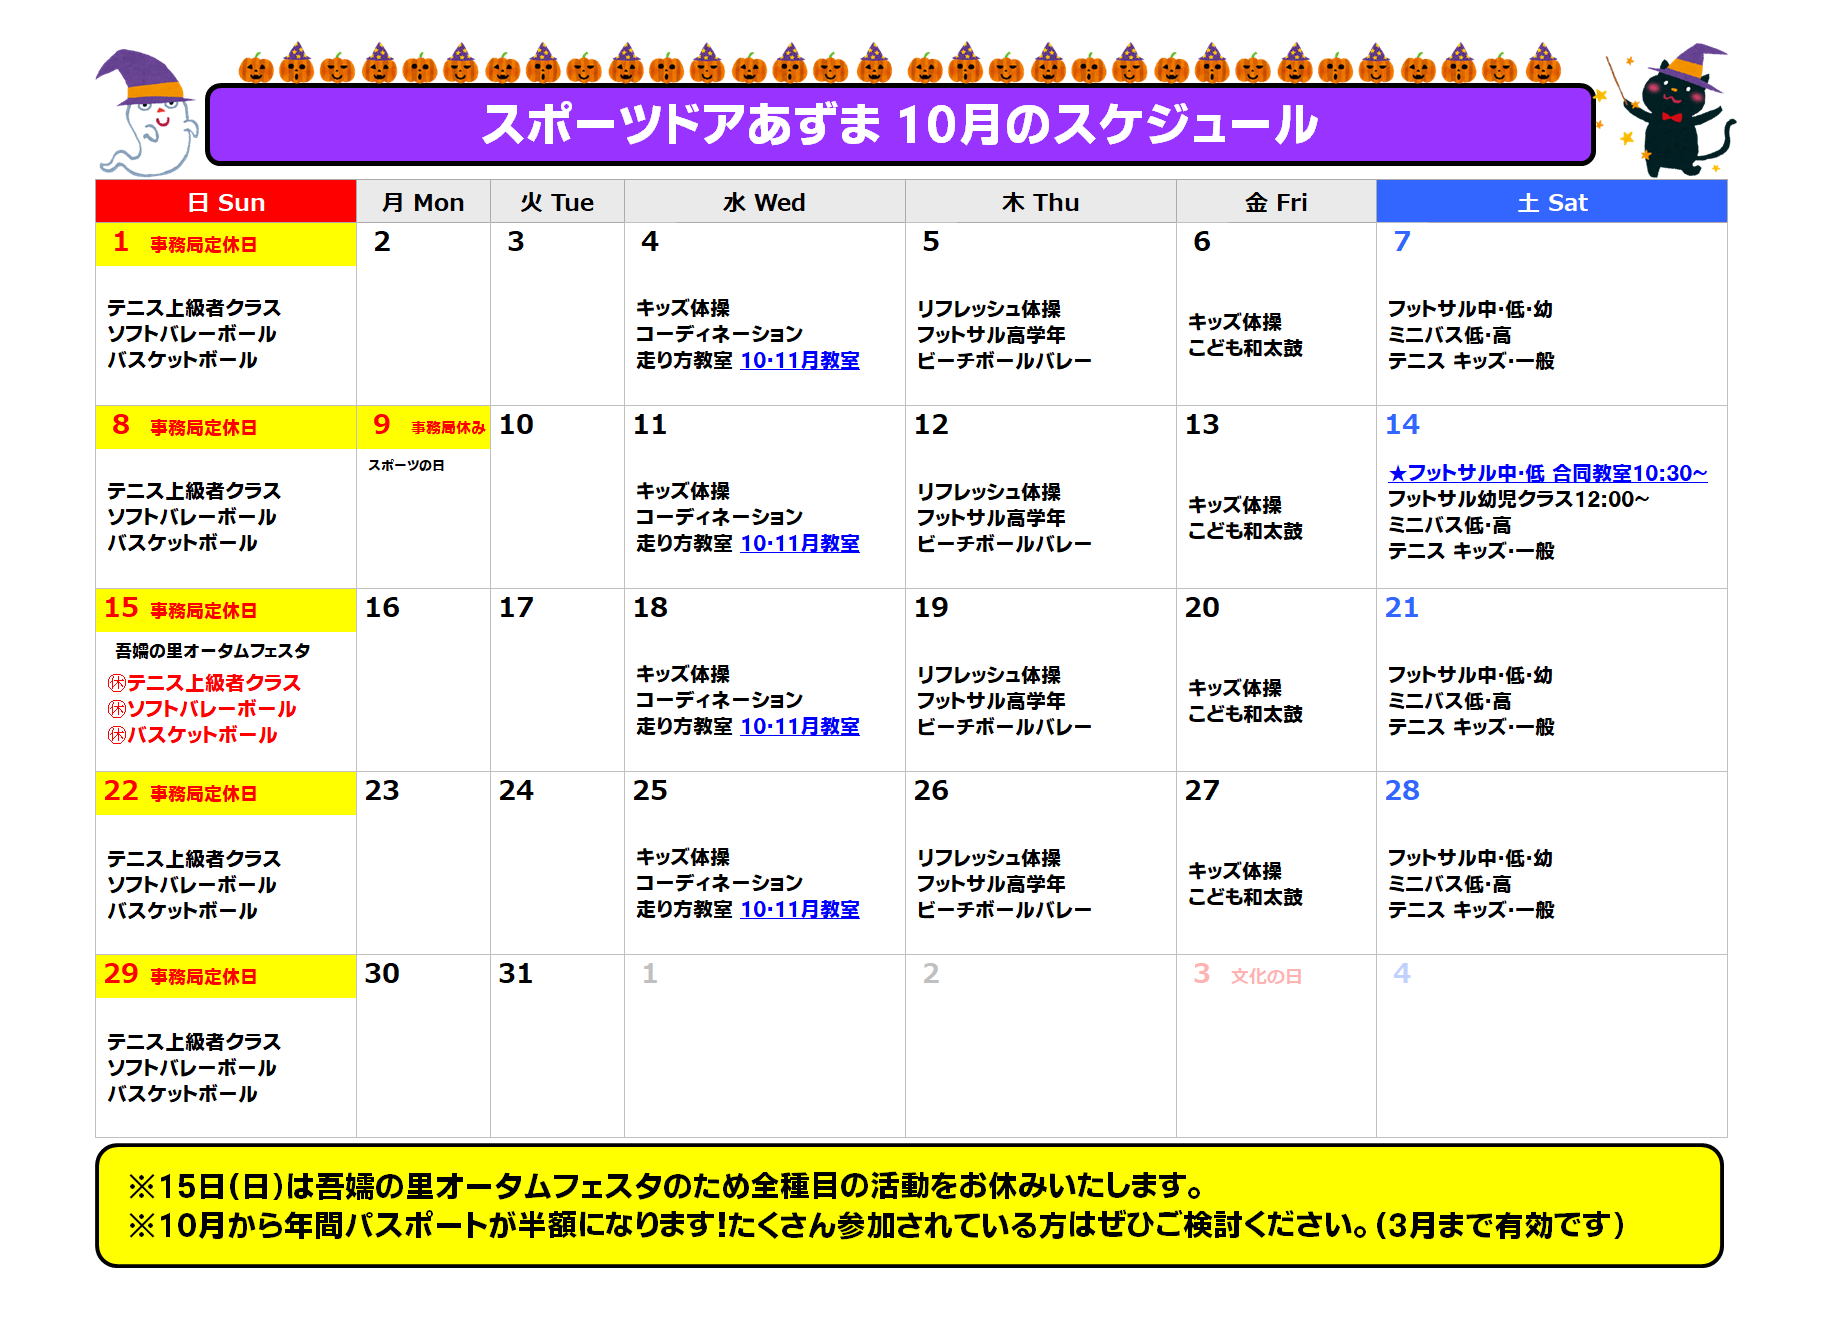1825x1321 pixels.
Task: Click the ※15日(日) festival closure notice line
Action: [x=666, y=1186]
